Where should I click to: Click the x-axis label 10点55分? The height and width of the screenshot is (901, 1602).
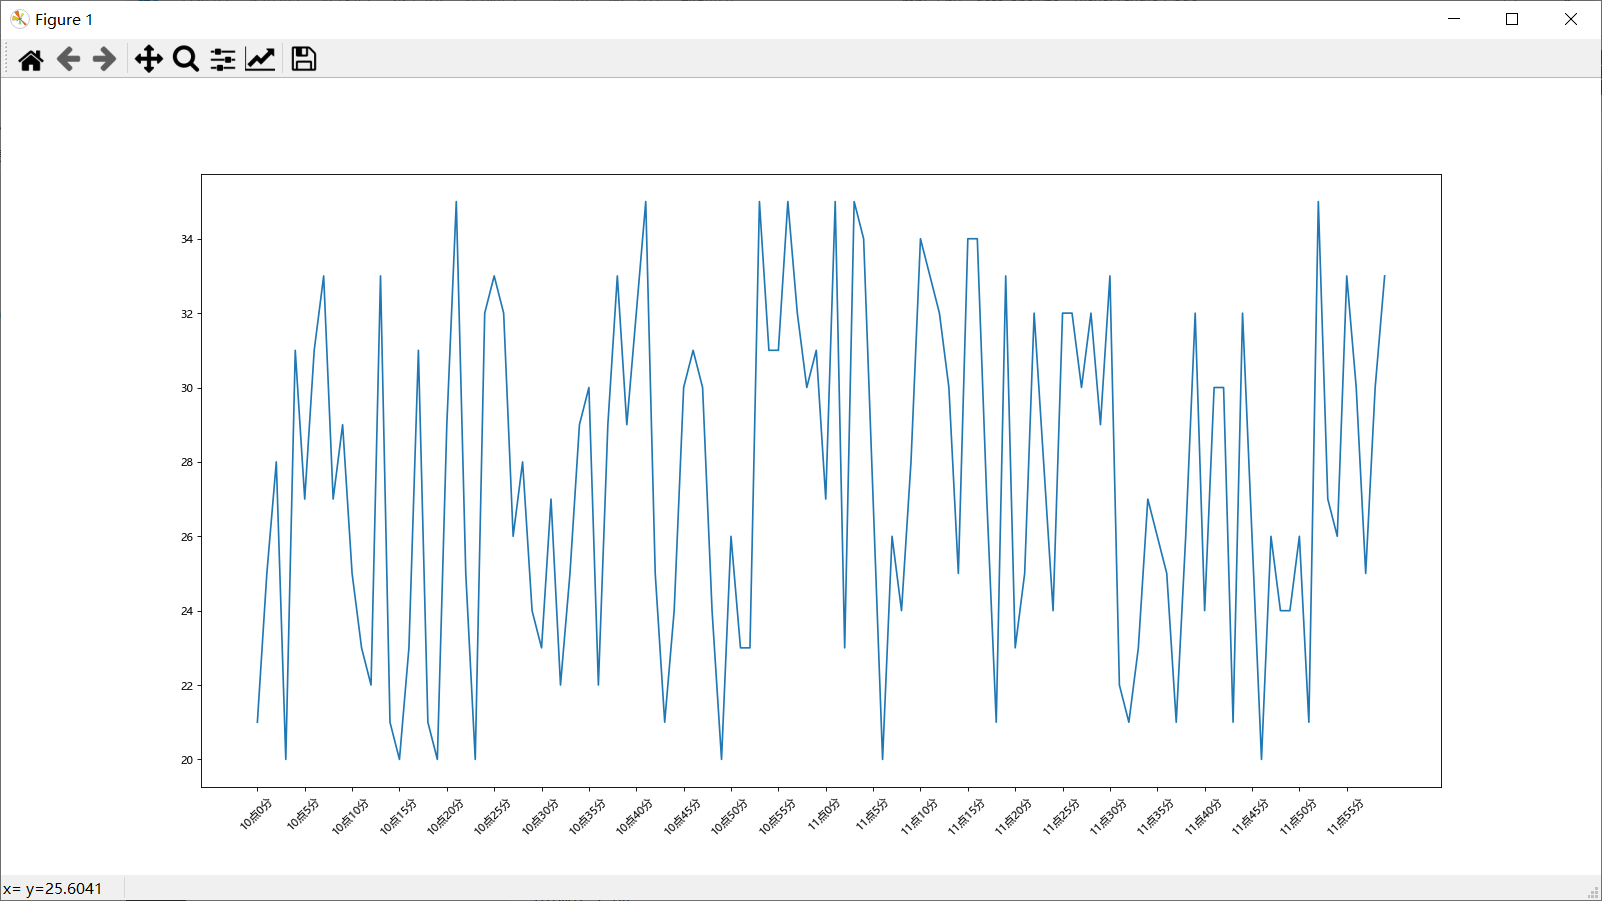[x=777, y=816]
